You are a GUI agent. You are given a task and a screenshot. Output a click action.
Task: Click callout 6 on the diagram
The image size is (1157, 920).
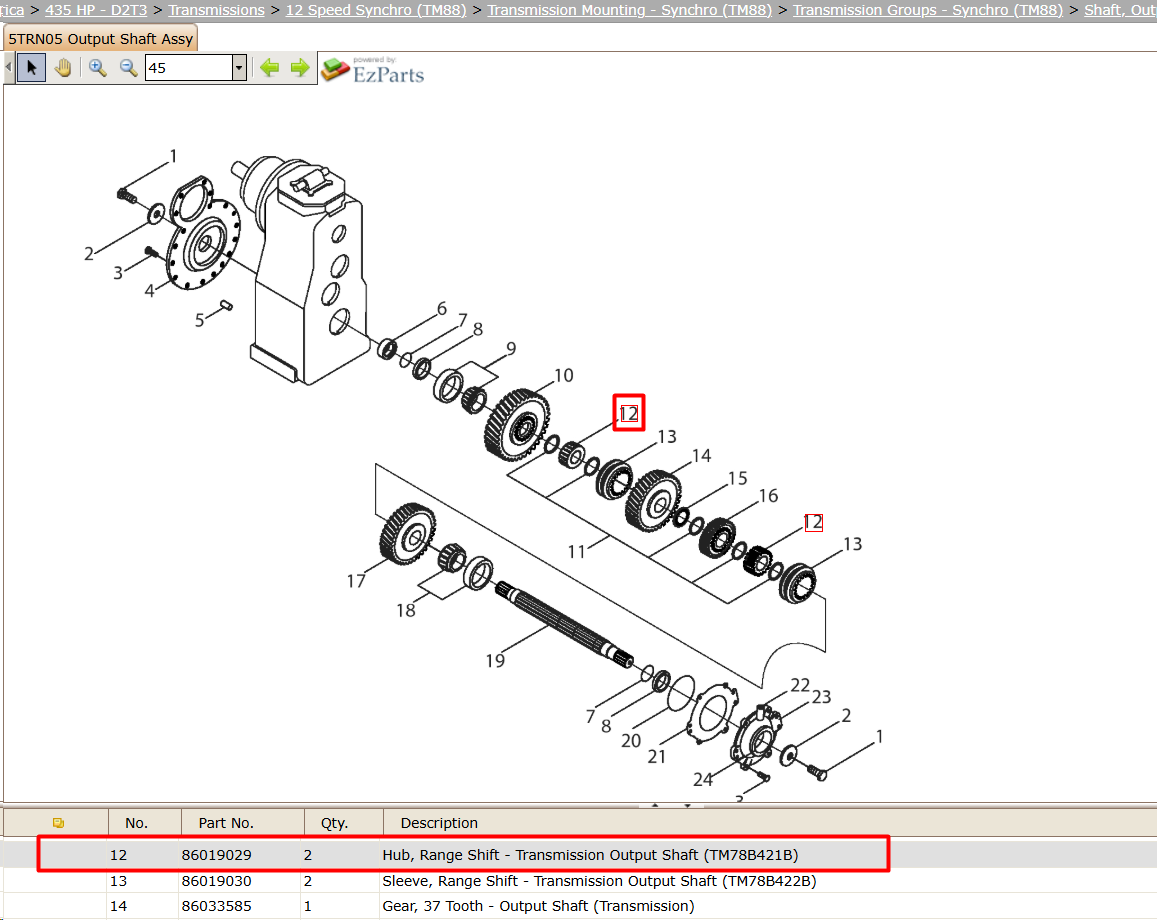(441, 308)
